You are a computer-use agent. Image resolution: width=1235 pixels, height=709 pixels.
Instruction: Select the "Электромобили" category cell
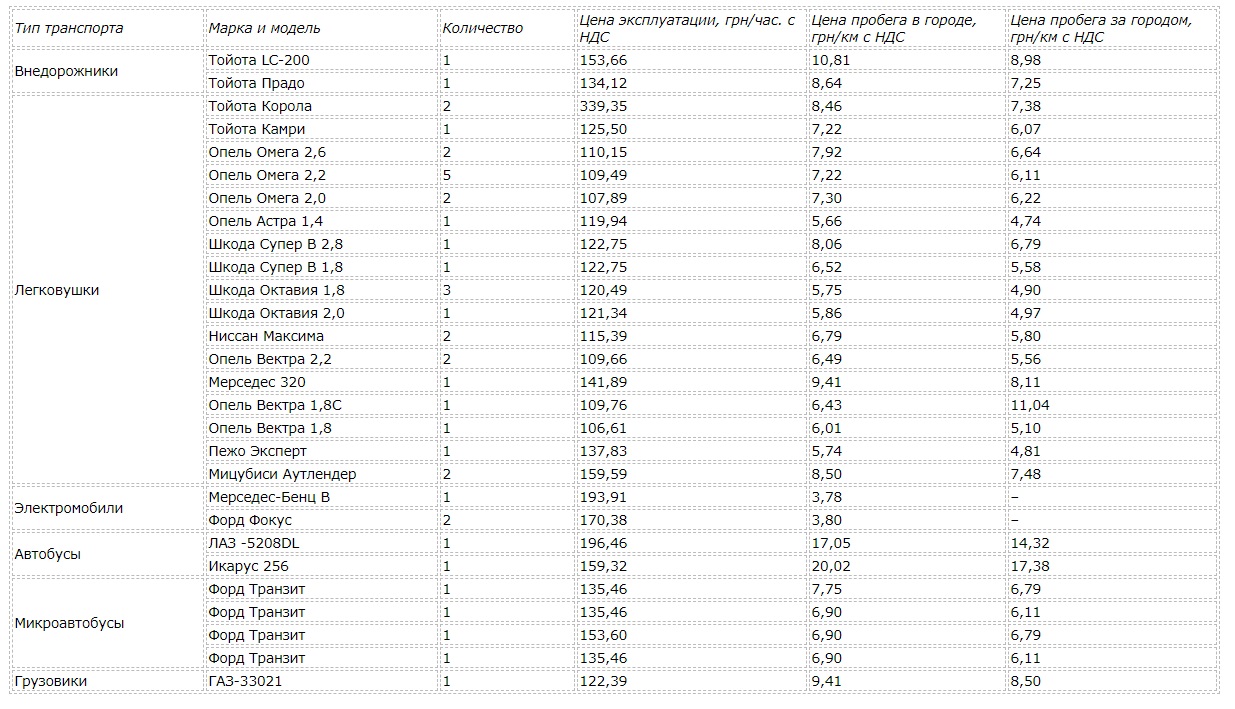tap(69, 508)
